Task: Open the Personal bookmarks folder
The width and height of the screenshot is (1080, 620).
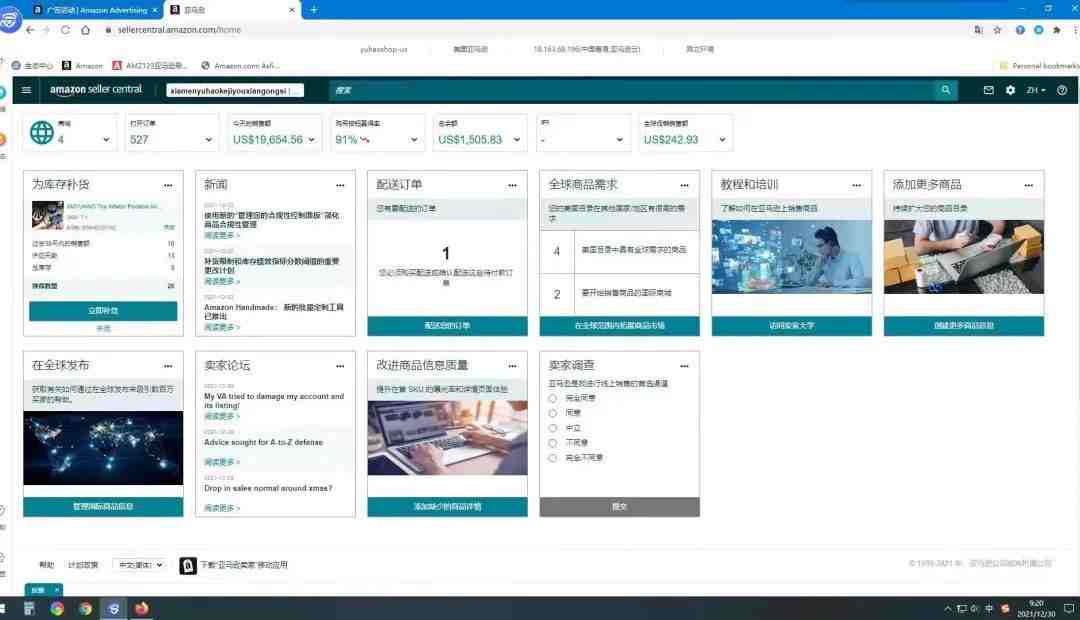Action: (x=1039, y=65)
